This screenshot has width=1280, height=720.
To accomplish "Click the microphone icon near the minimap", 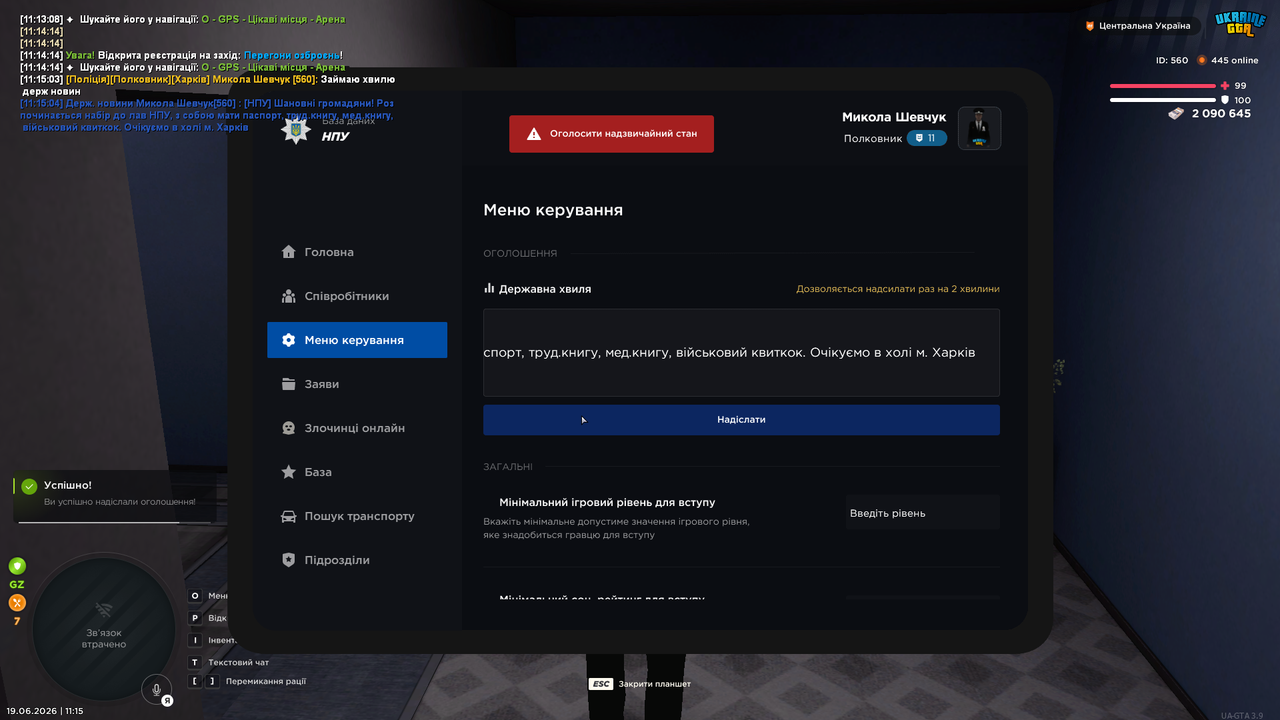I will 156,688.
